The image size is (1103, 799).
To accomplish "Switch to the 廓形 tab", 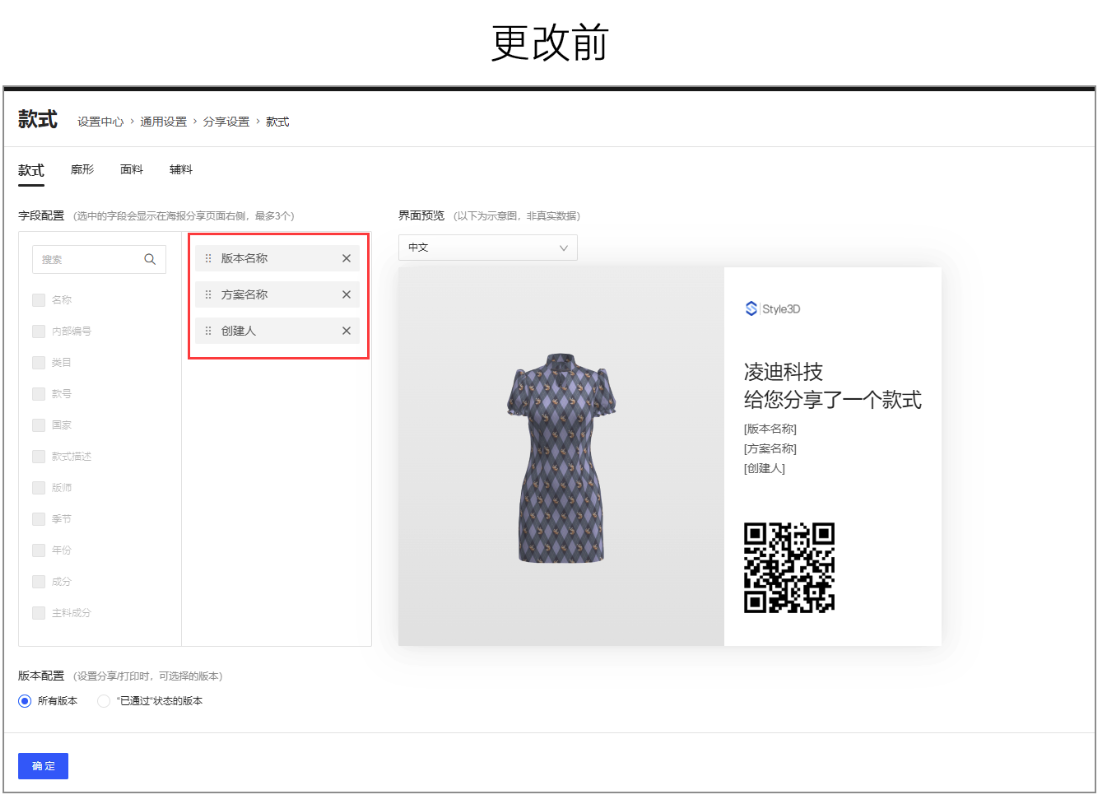I will [82, 170].
